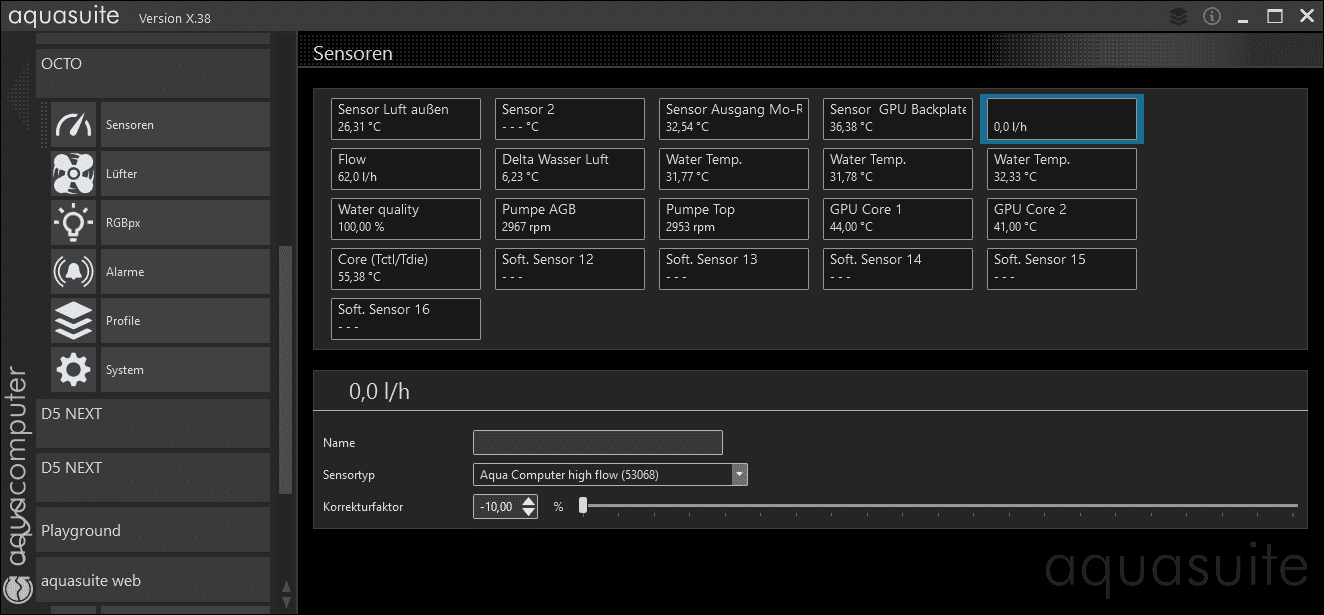Select the Flow 62,0 l/h tile
Viewport: 1324px width, 615px height.
[x=406, y=169]
